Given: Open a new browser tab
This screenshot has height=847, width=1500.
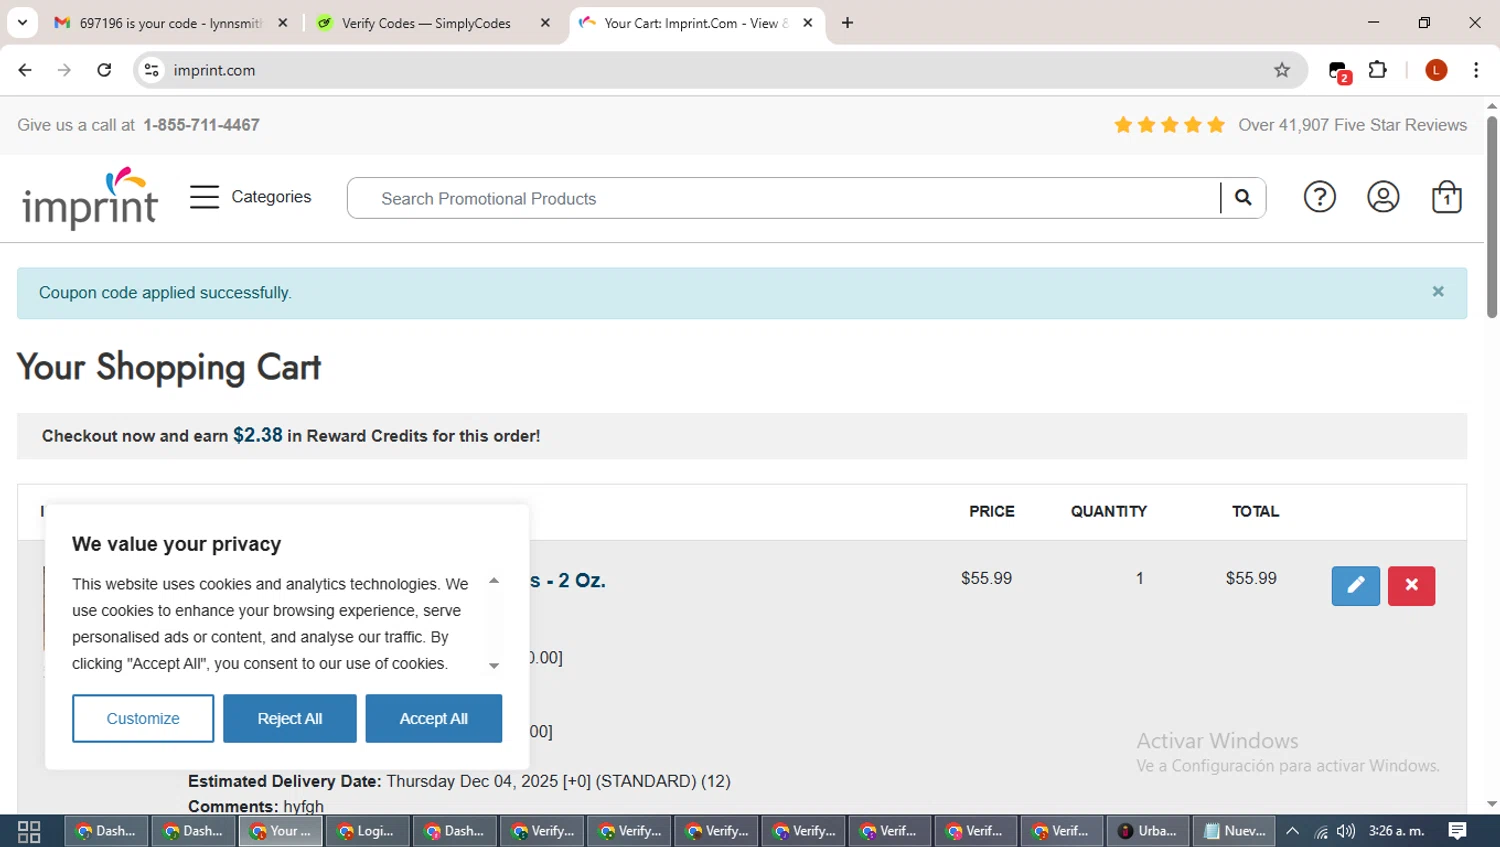Looking at the screenshot, I should tap(848, 23).
